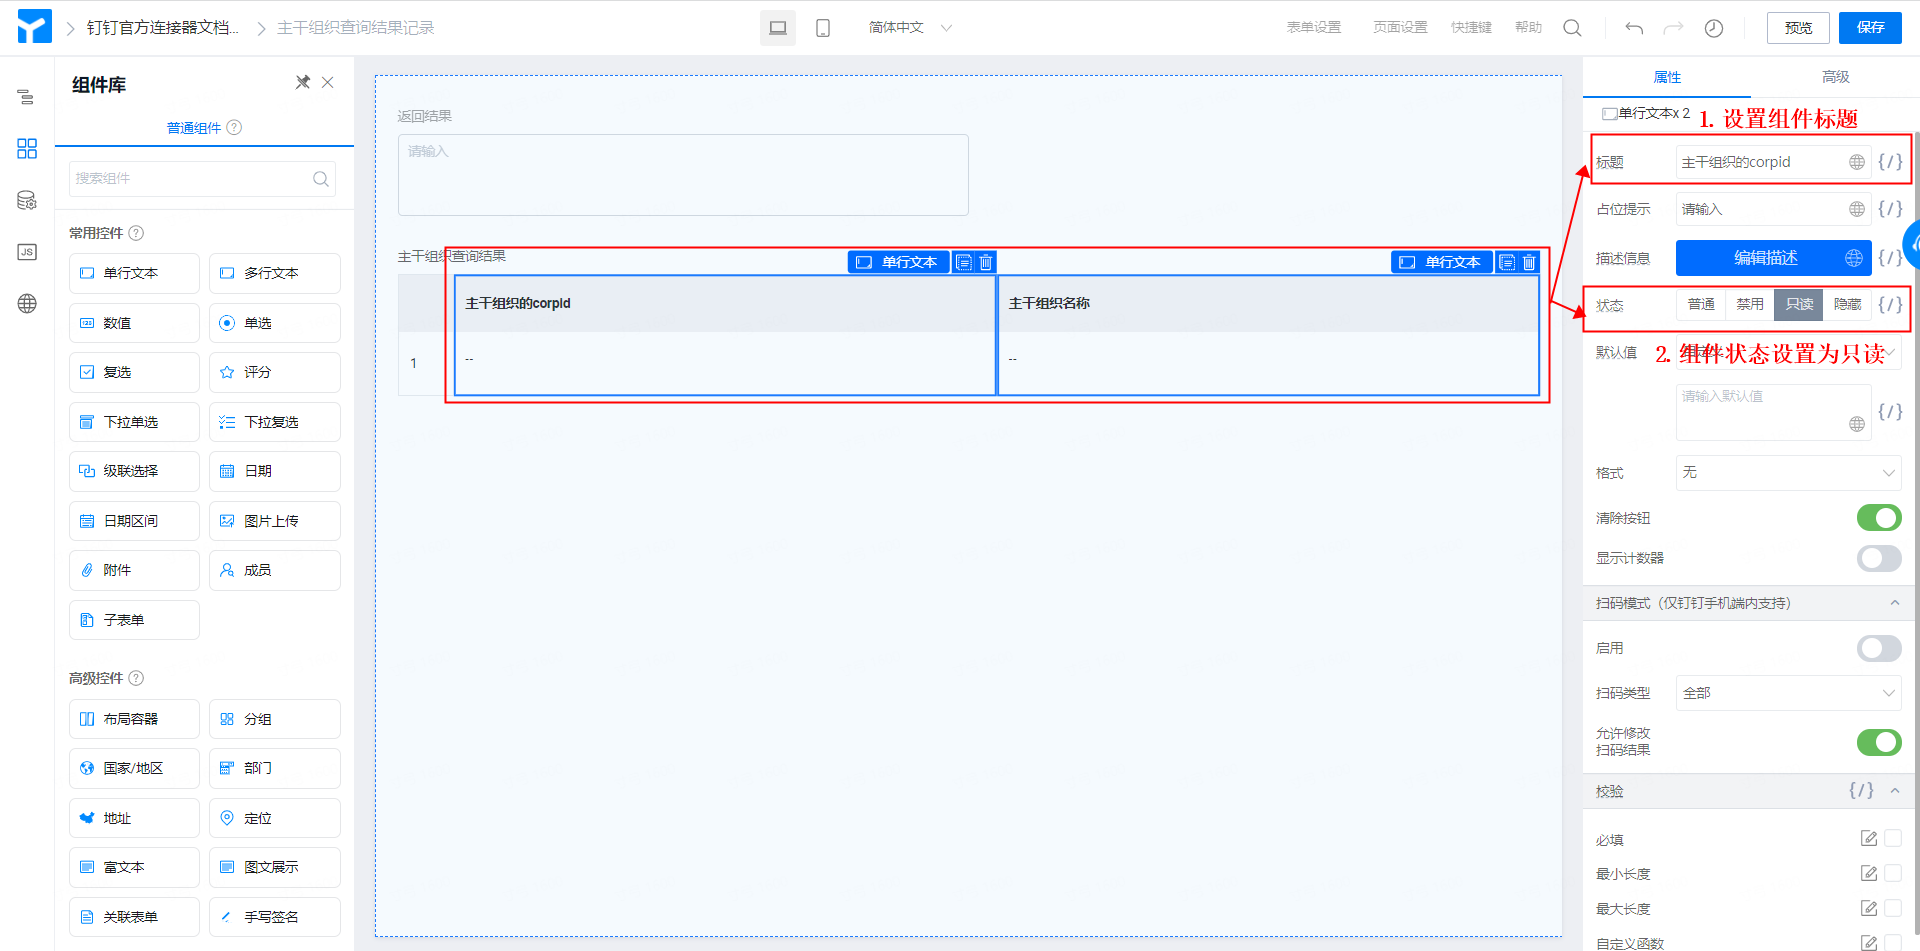Collapse the 扫码模式 section
The height and width of the screenshot is (951, 1920).
click(1894, 603)
